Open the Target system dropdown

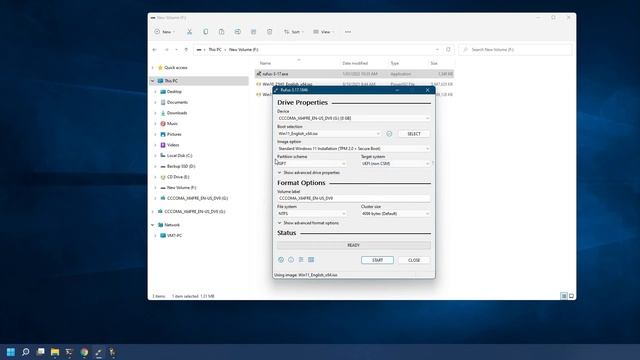pos(396,164)
